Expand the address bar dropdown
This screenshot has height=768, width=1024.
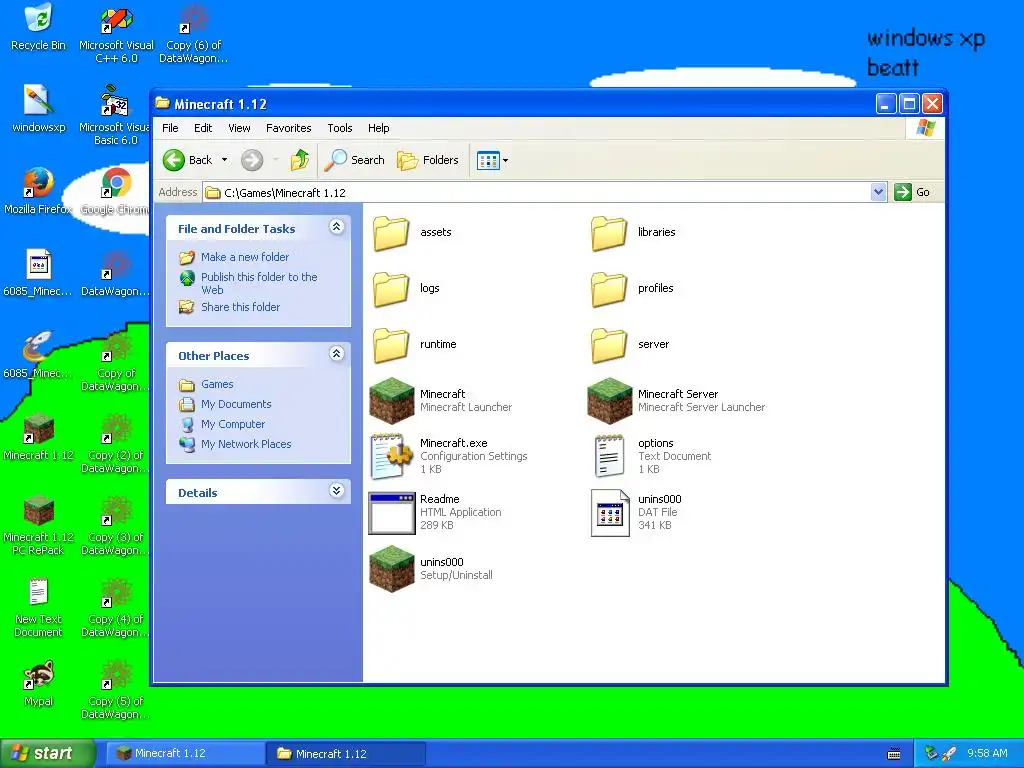(878, 192)
